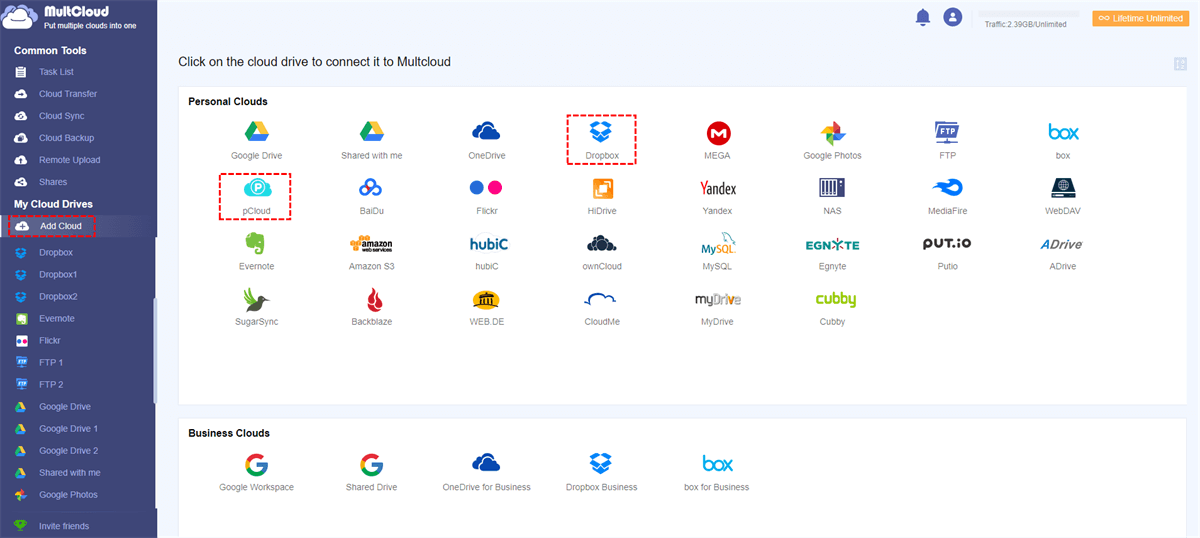This screenshot has height=538, width=1200.
Task: Connect MySQL database
Action: 717,252
